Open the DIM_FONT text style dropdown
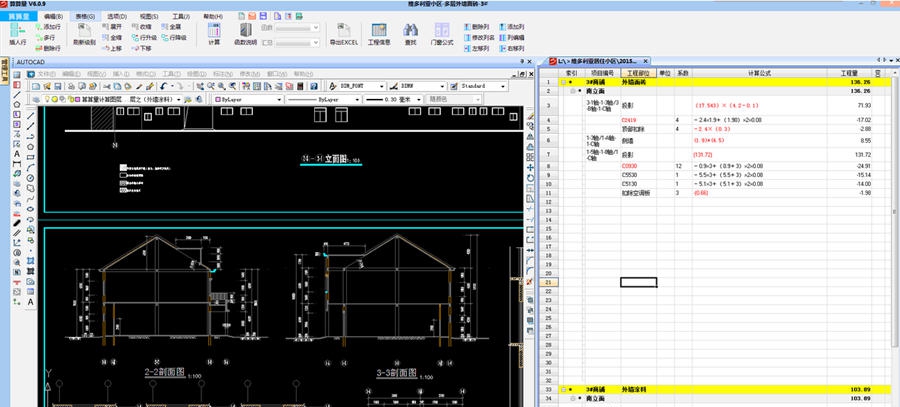Screen dimensions: 900x407 [x=383, y=87]
